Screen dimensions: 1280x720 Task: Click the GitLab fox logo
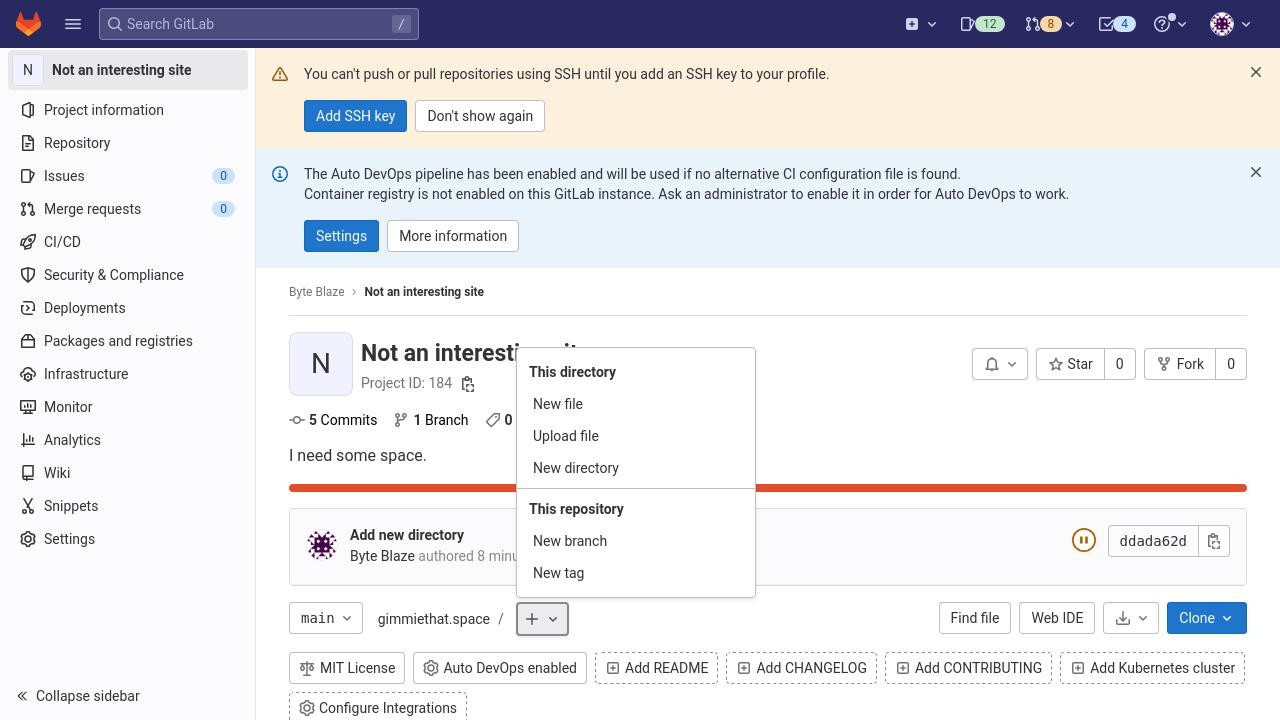(x=28, y=24)
